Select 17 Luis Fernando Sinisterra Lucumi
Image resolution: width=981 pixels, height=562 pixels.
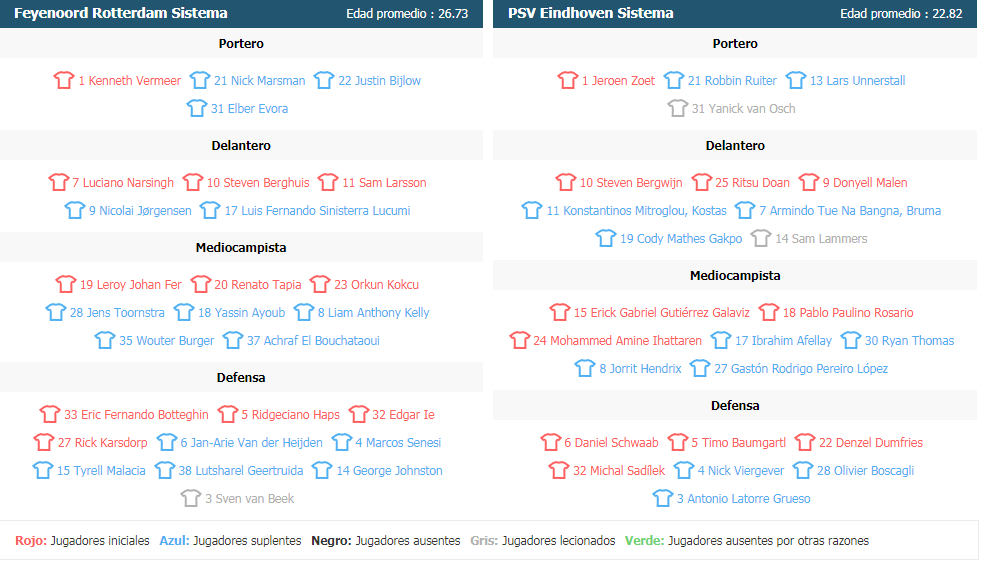(x=317, y=211)
